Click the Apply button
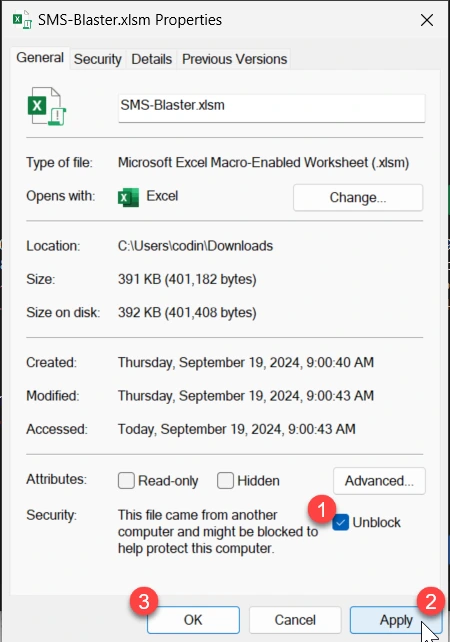The height and width of the screenshot is (642, 450). pos(396,620)
